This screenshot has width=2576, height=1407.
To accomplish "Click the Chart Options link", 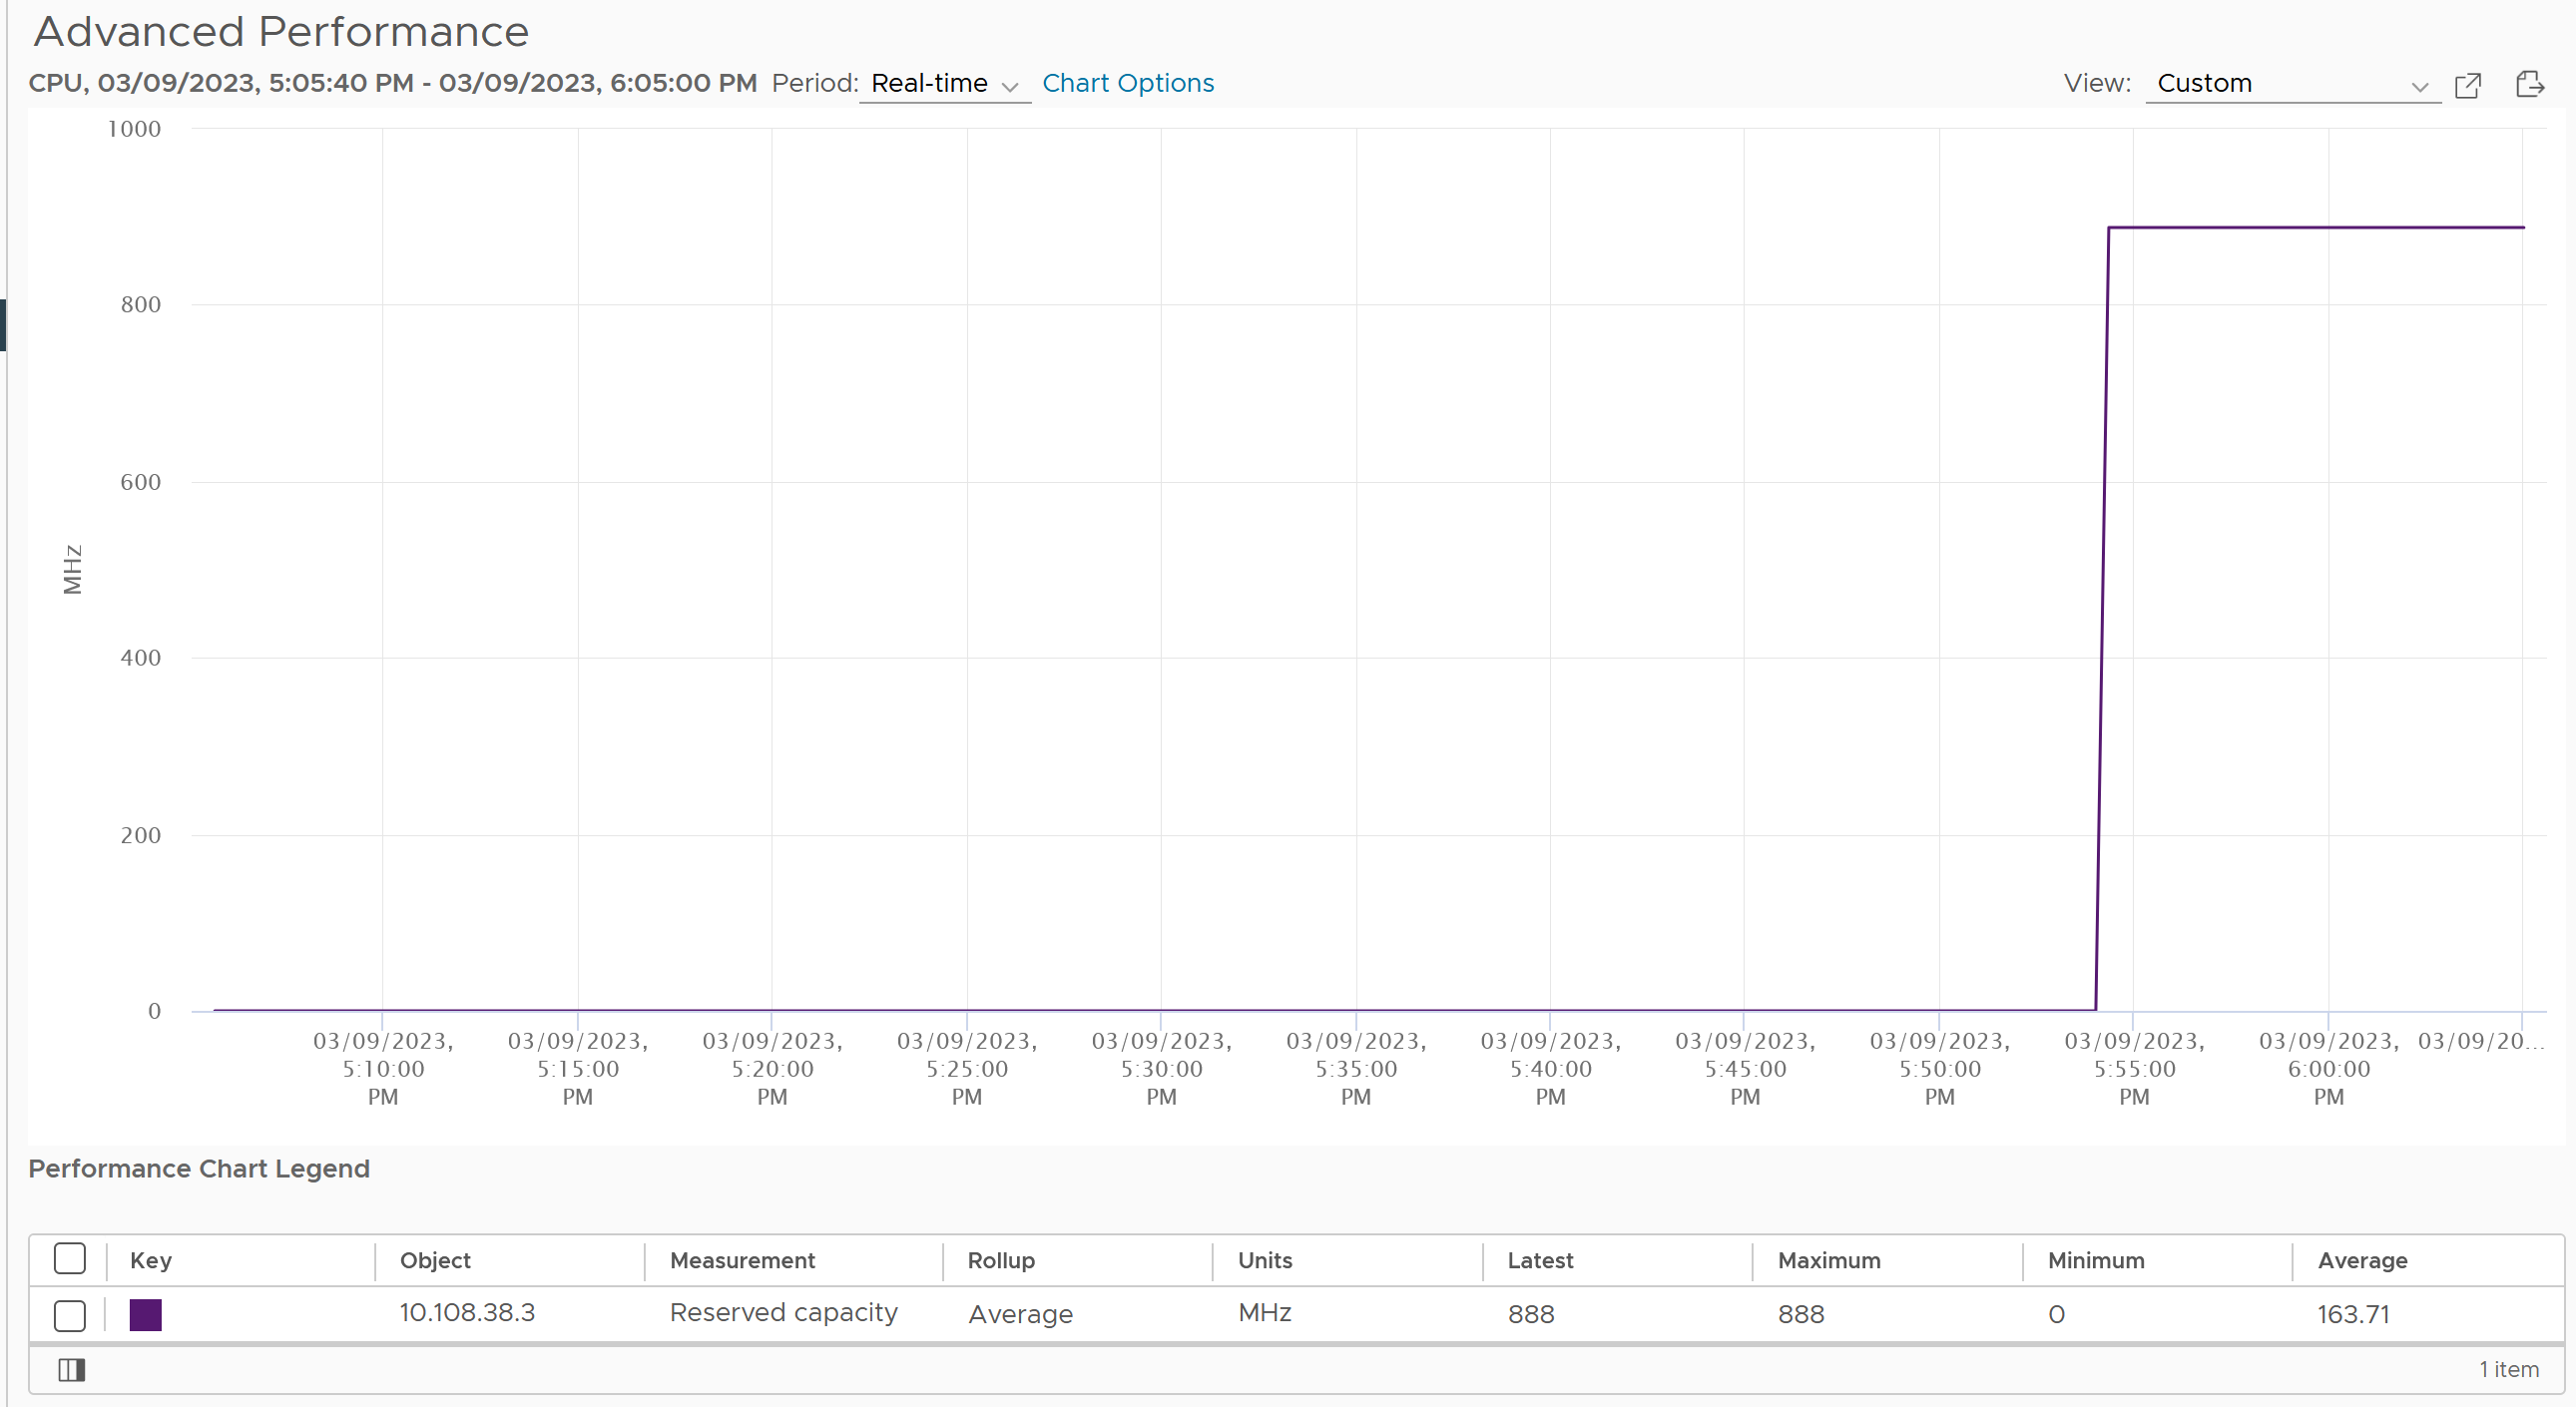I will pyautogui.click(x=1128, y=83).
